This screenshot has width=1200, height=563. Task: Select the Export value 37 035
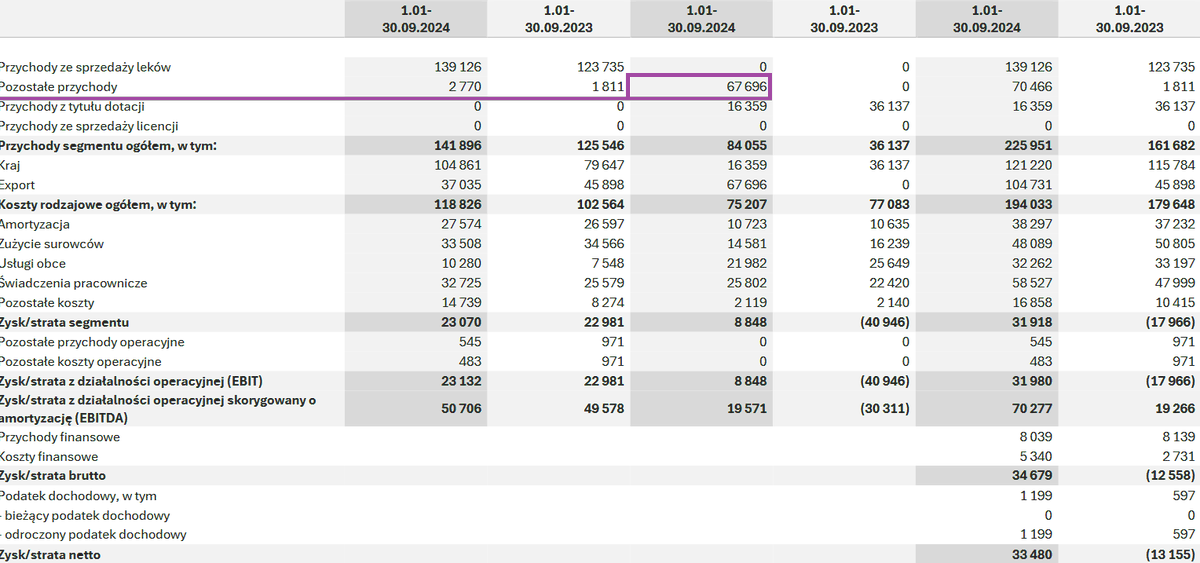(463, 185)
